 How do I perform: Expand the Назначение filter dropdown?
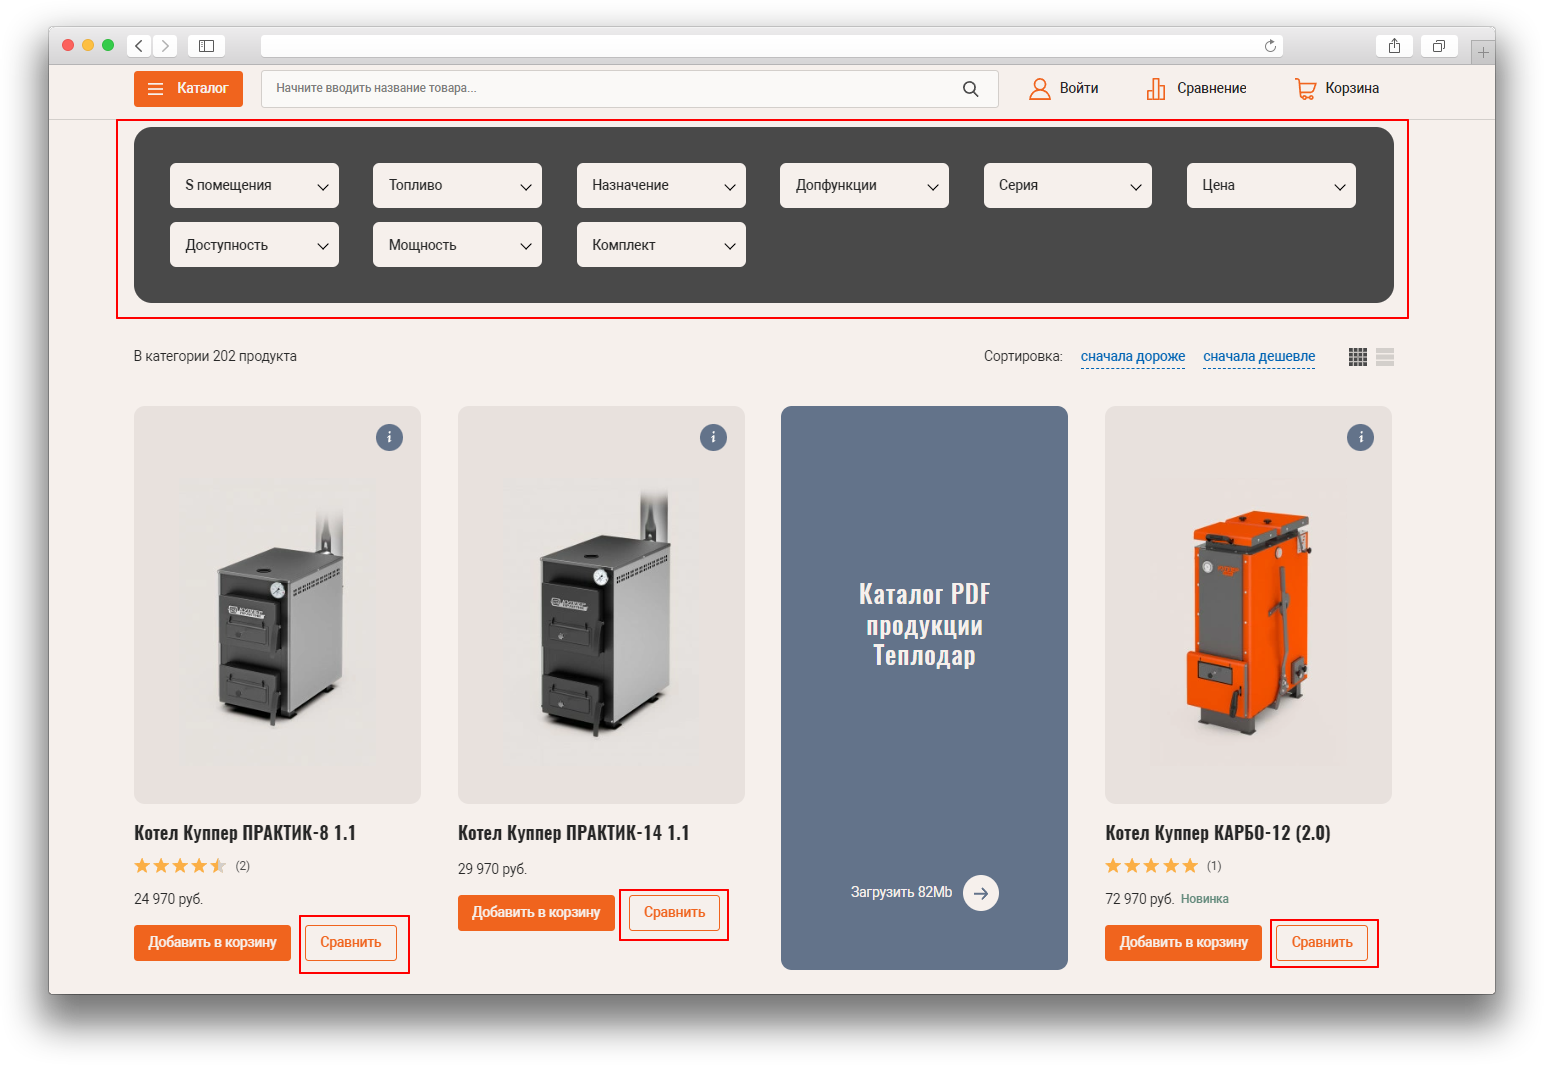661,186
